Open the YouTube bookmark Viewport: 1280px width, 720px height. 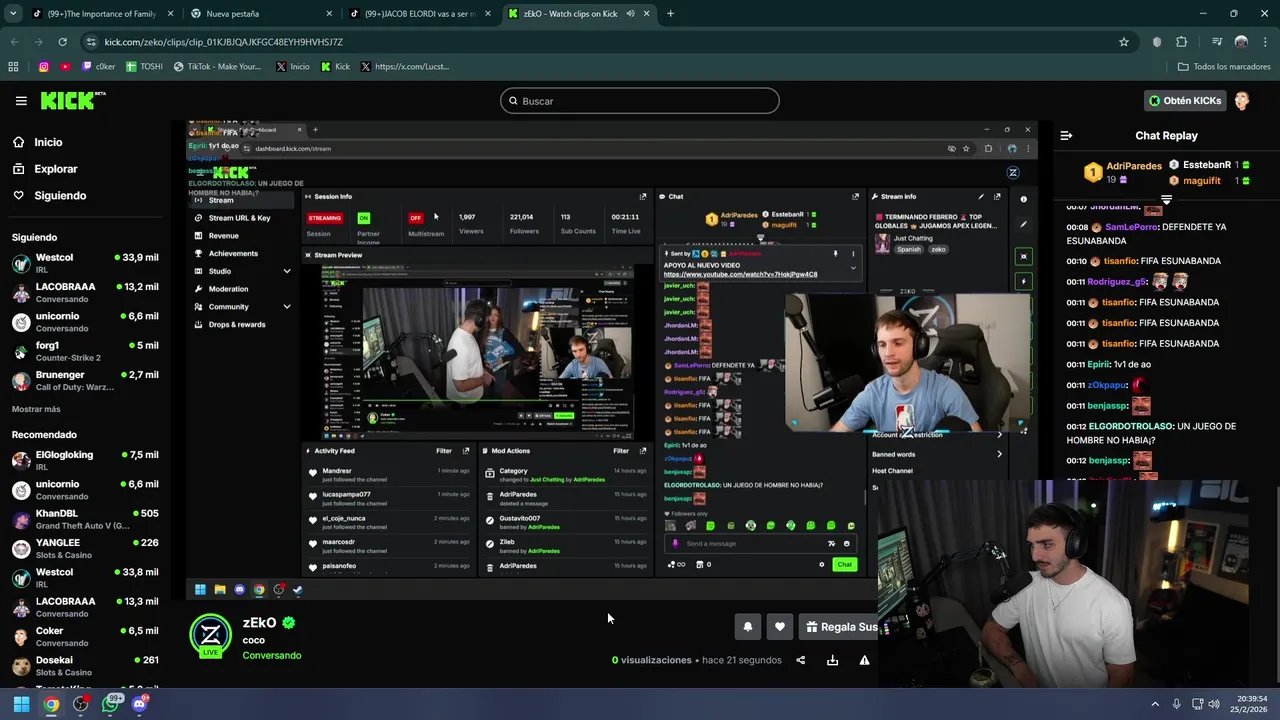click(66, 67)
